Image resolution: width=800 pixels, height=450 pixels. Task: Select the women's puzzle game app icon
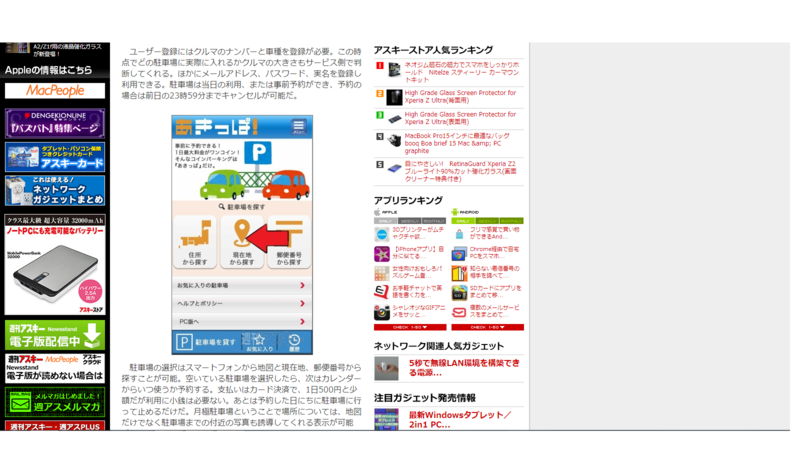click(x=382, y=273)
